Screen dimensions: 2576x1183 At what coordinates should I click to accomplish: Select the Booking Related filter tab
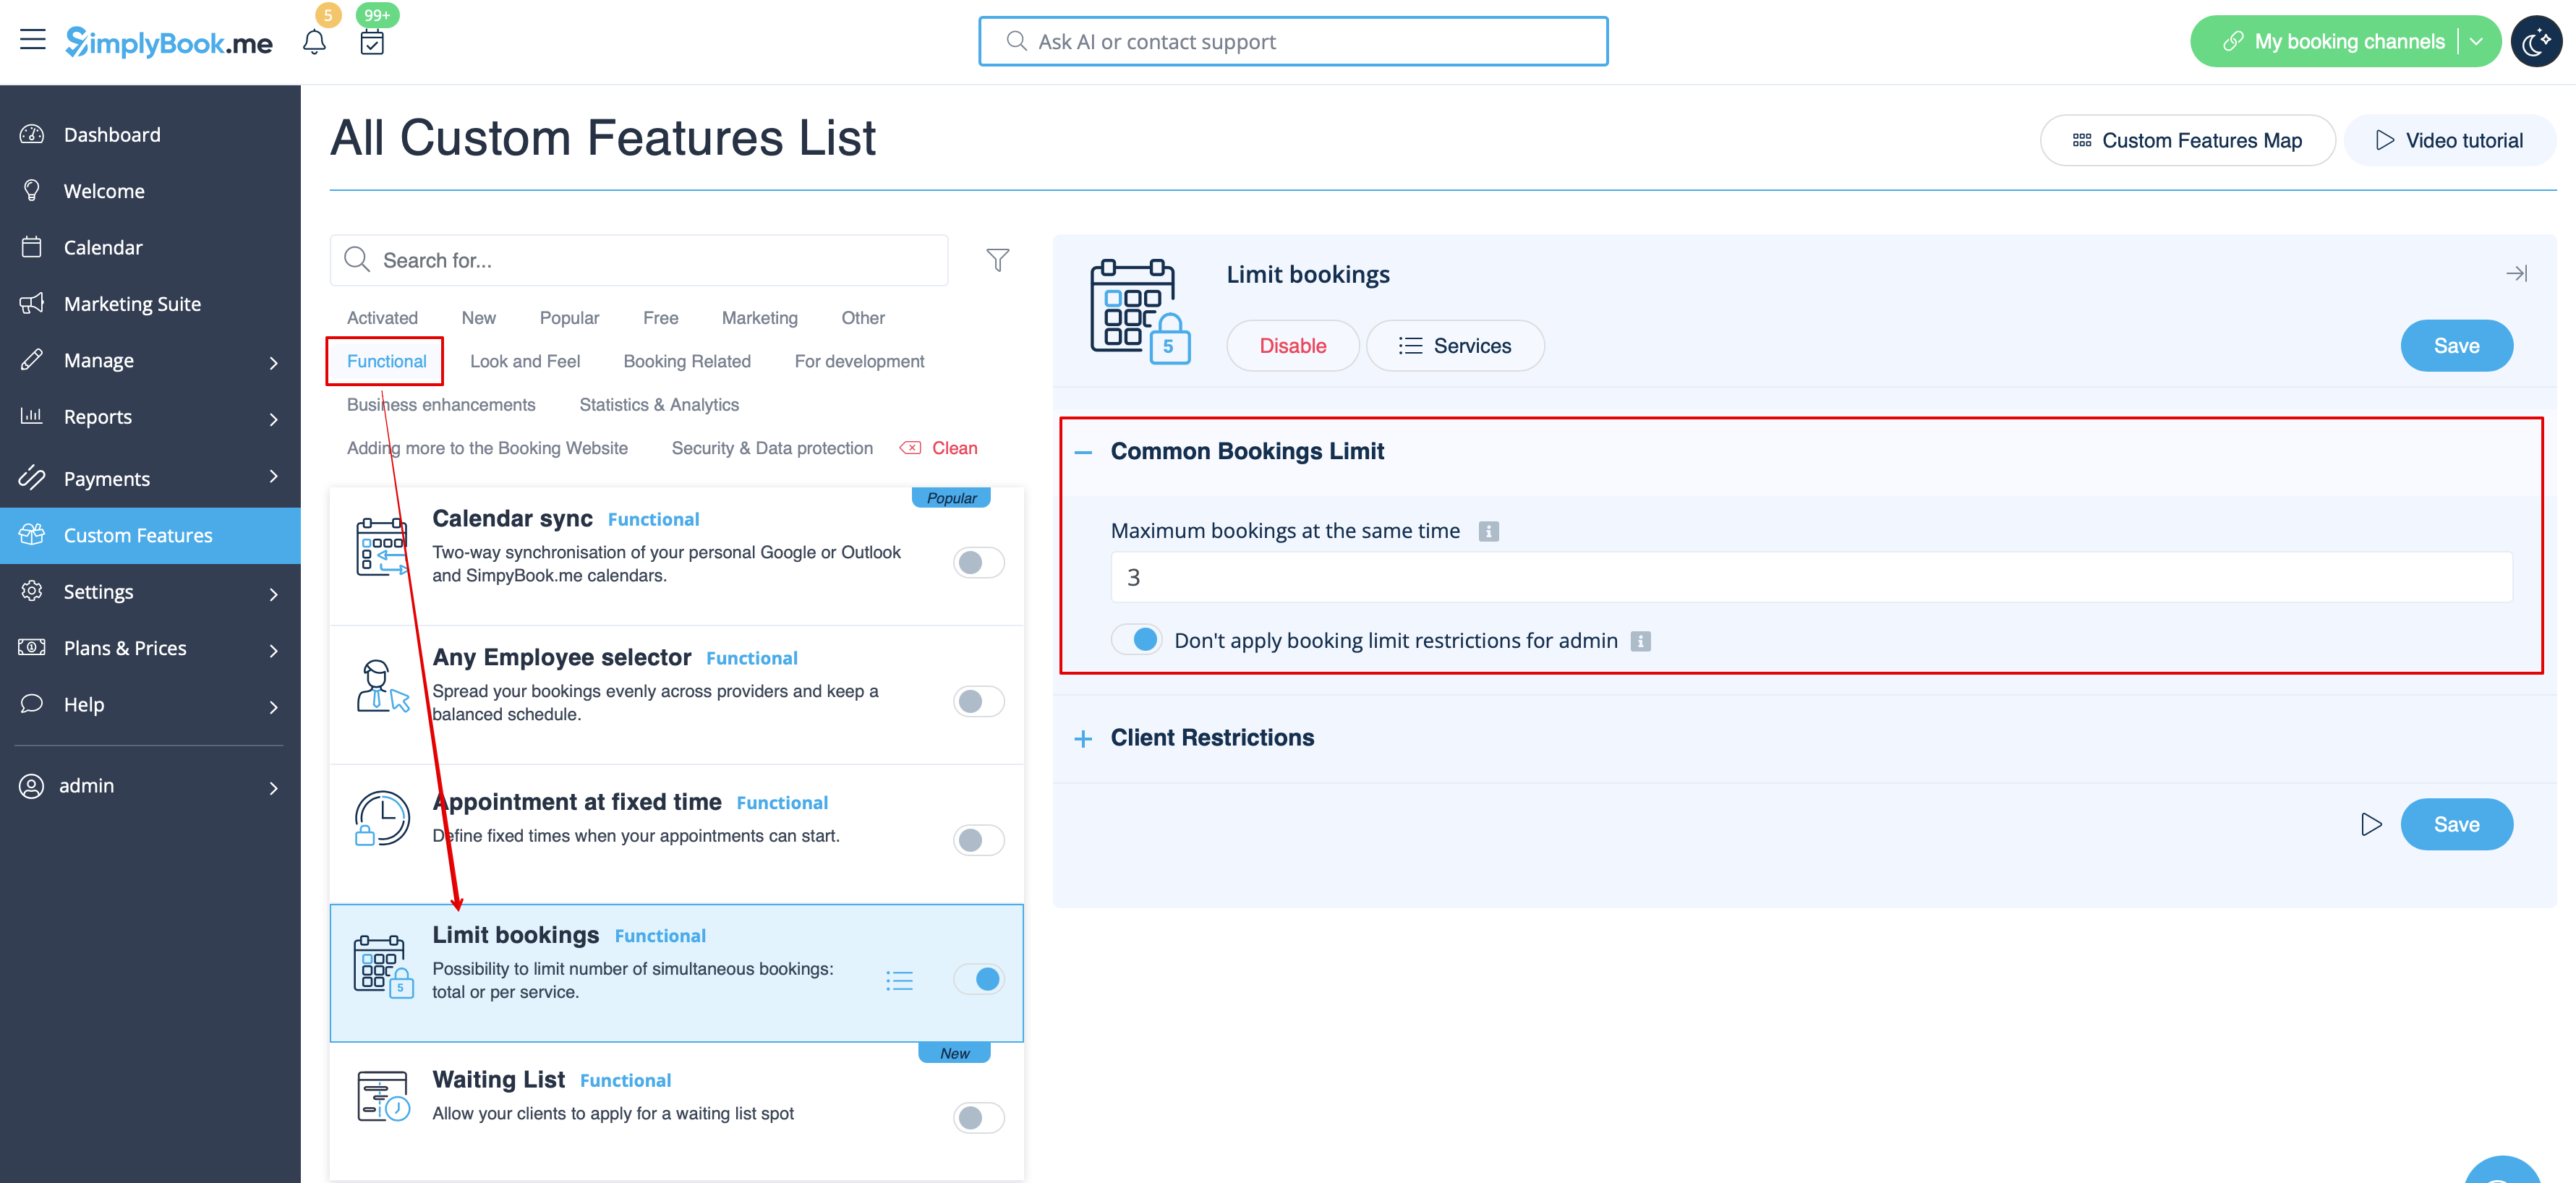click(x=687, y=361)
